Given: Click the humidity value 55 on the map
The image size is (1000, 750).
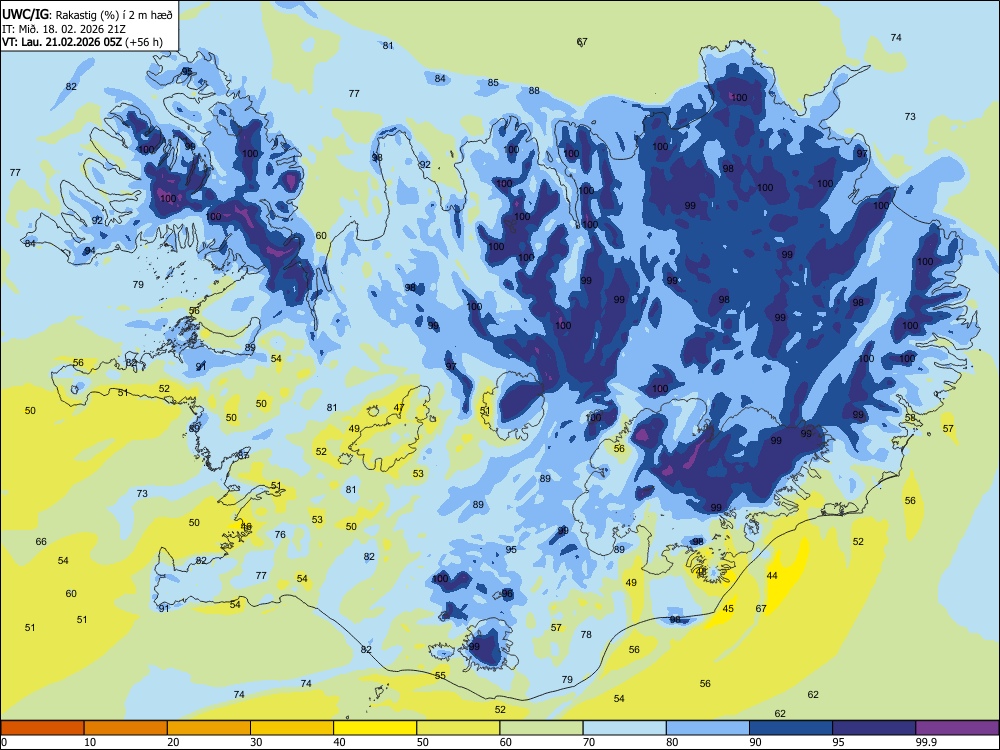Looking at the screenshot, I should coord(440,675).
